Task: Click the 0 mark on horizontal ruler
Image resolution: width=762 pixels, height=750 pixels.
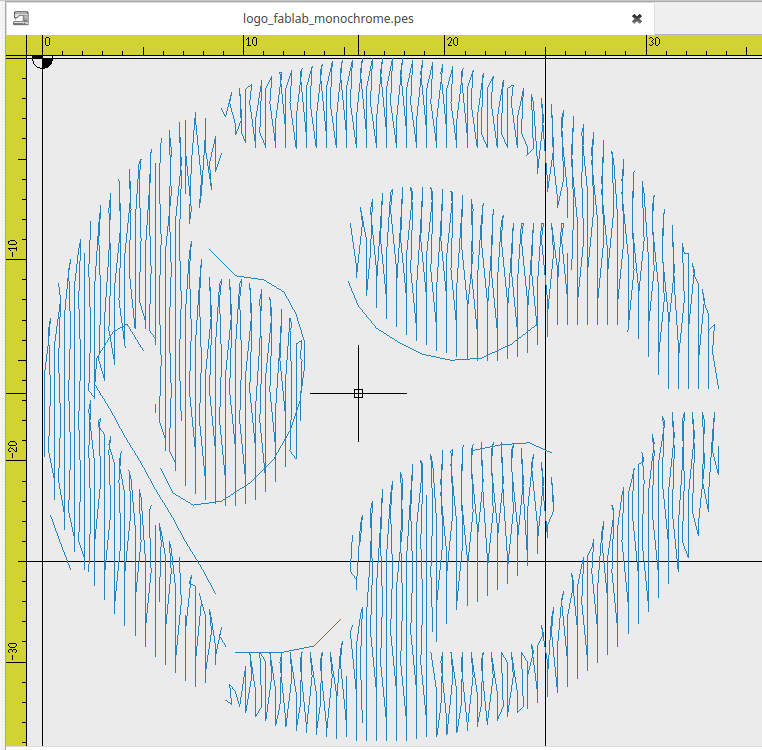Action: coord(47,42)
